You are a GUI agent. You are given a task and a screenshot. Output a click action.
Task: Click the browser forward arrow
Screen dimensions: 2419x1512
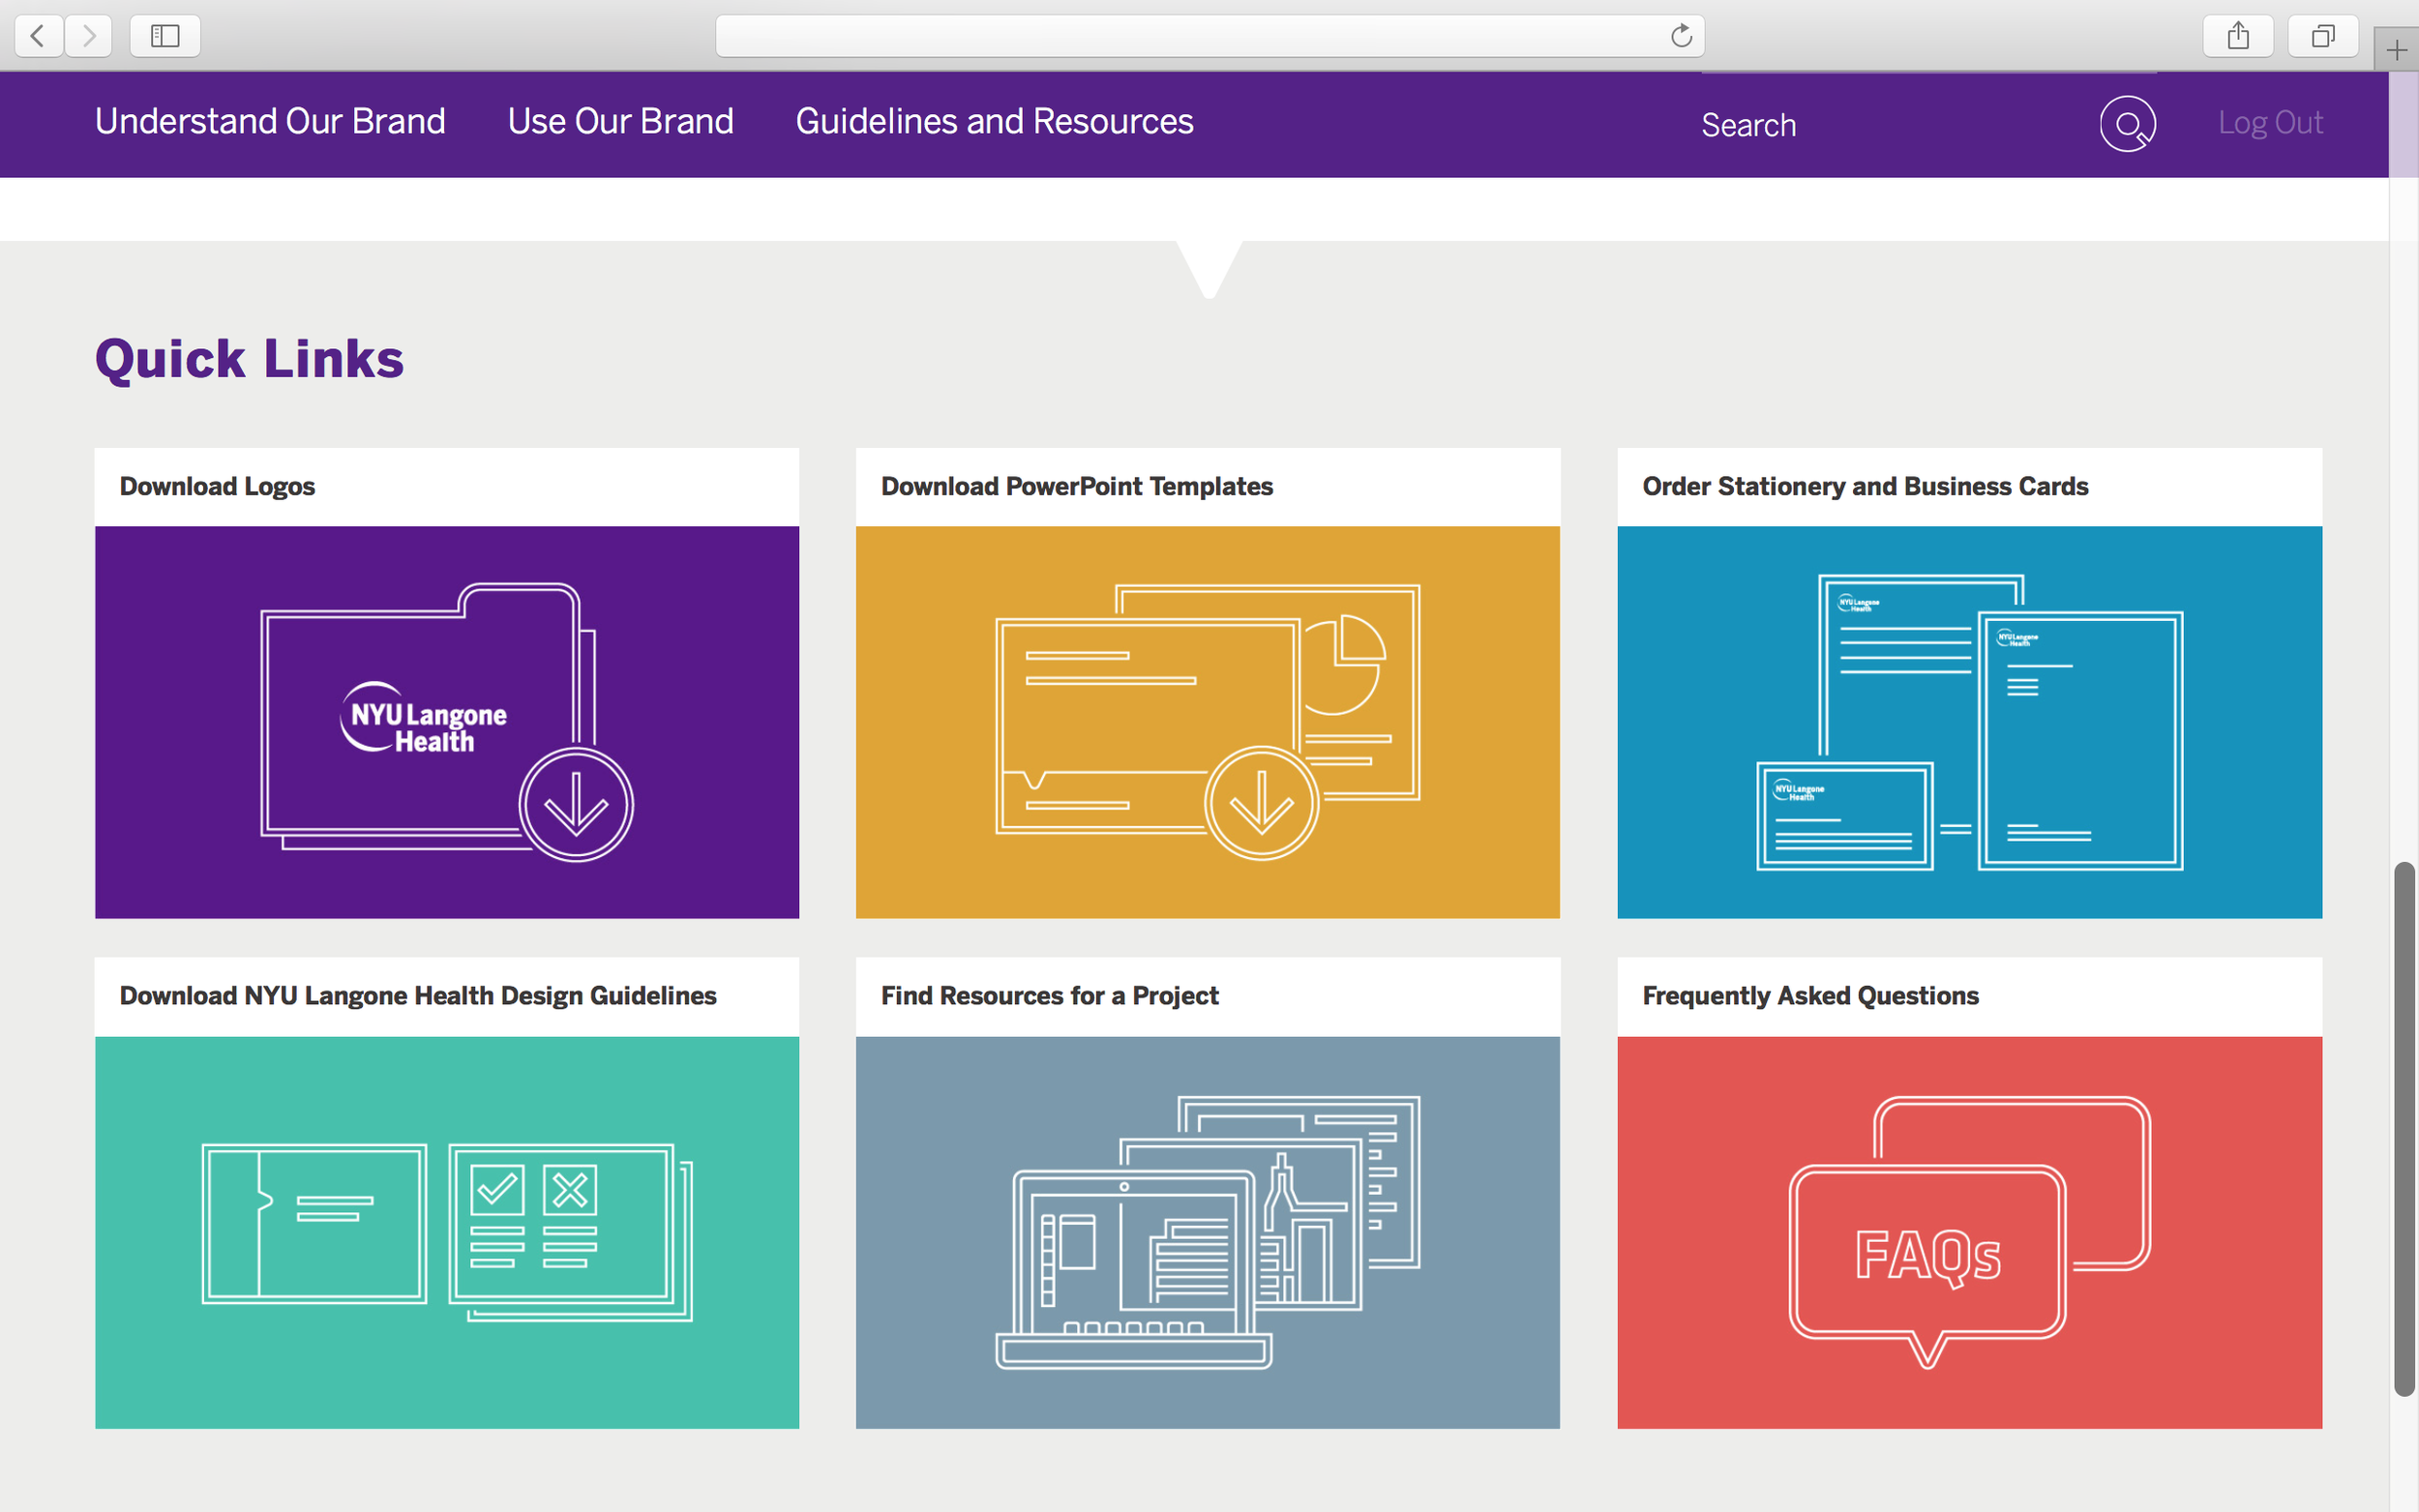point(89,36)
